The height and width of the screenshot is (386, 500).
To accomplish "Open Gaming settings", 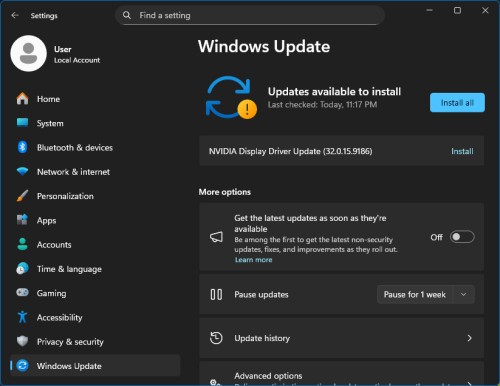I will [95, 293].
